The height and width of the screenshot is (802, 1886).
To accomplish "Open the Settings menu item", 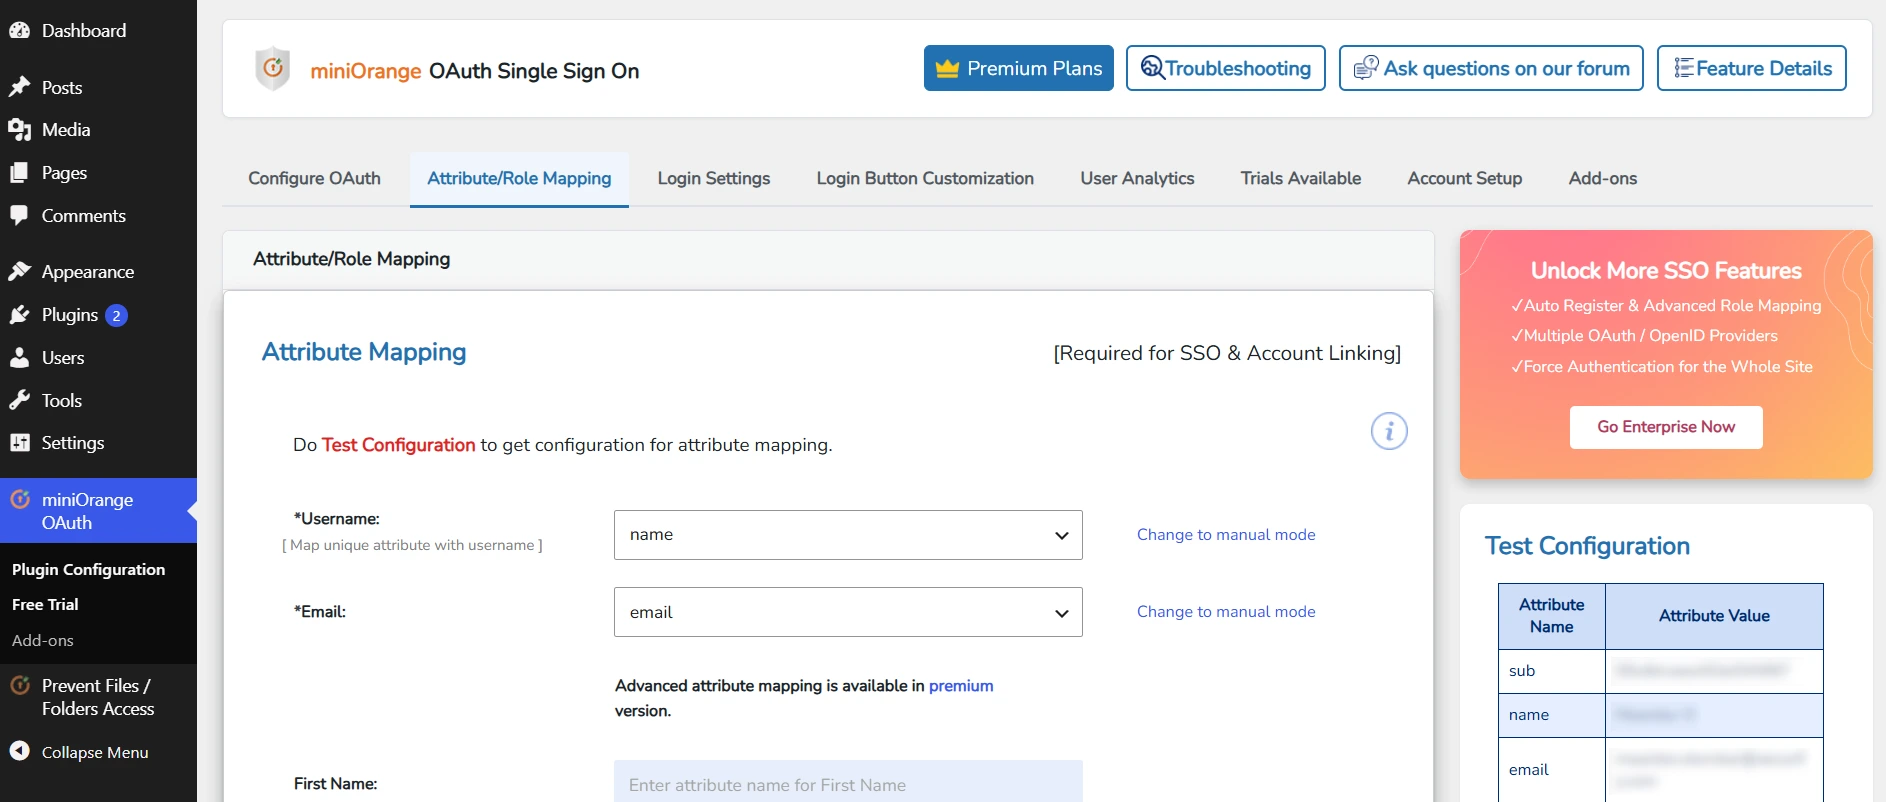I will pos(98,443).
